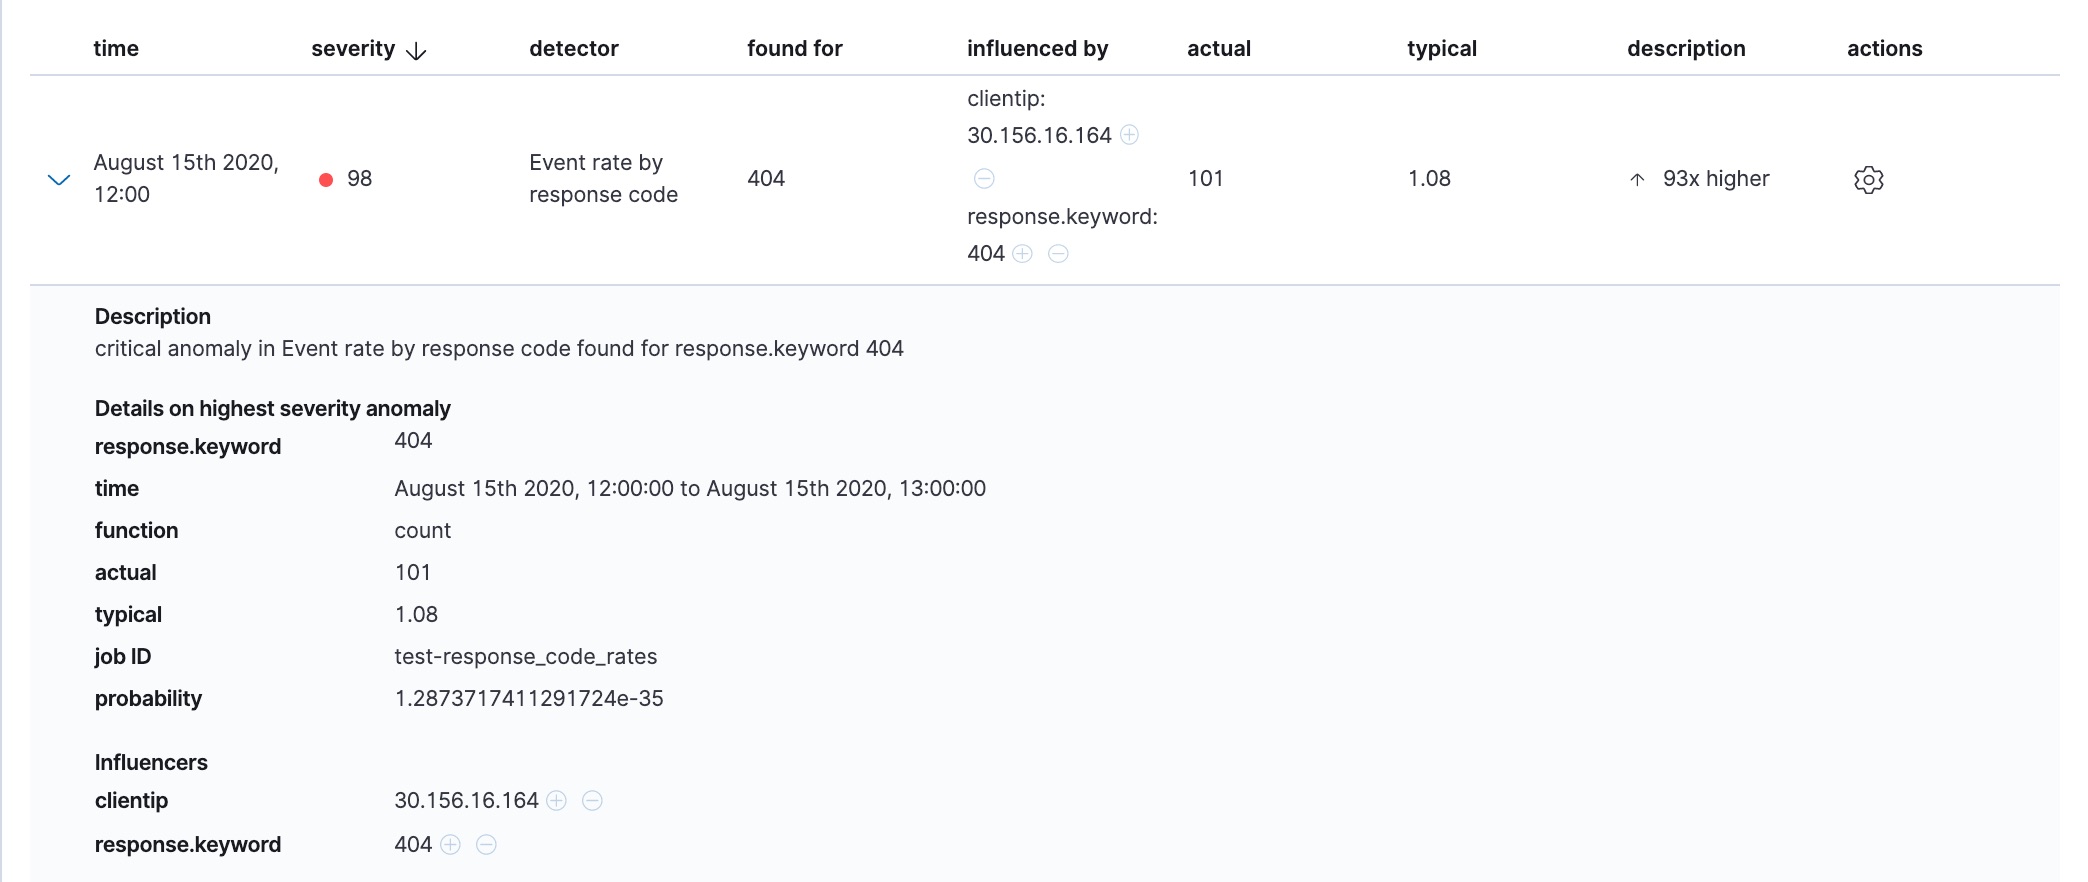Select the job ID test-response_code_rates
2088x882 pixels.
click(x=525, y=656)
